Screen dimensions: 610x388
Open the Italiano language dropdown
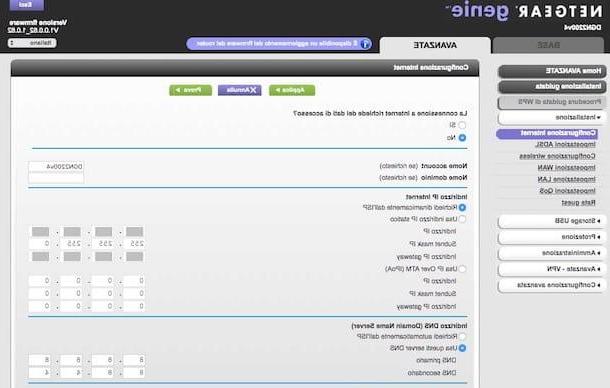[x=32, y=43]
